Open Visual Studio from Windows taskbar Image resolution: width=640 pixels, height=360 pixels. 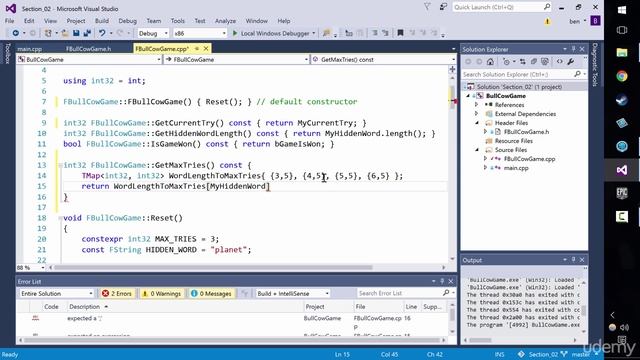[622, 170]
